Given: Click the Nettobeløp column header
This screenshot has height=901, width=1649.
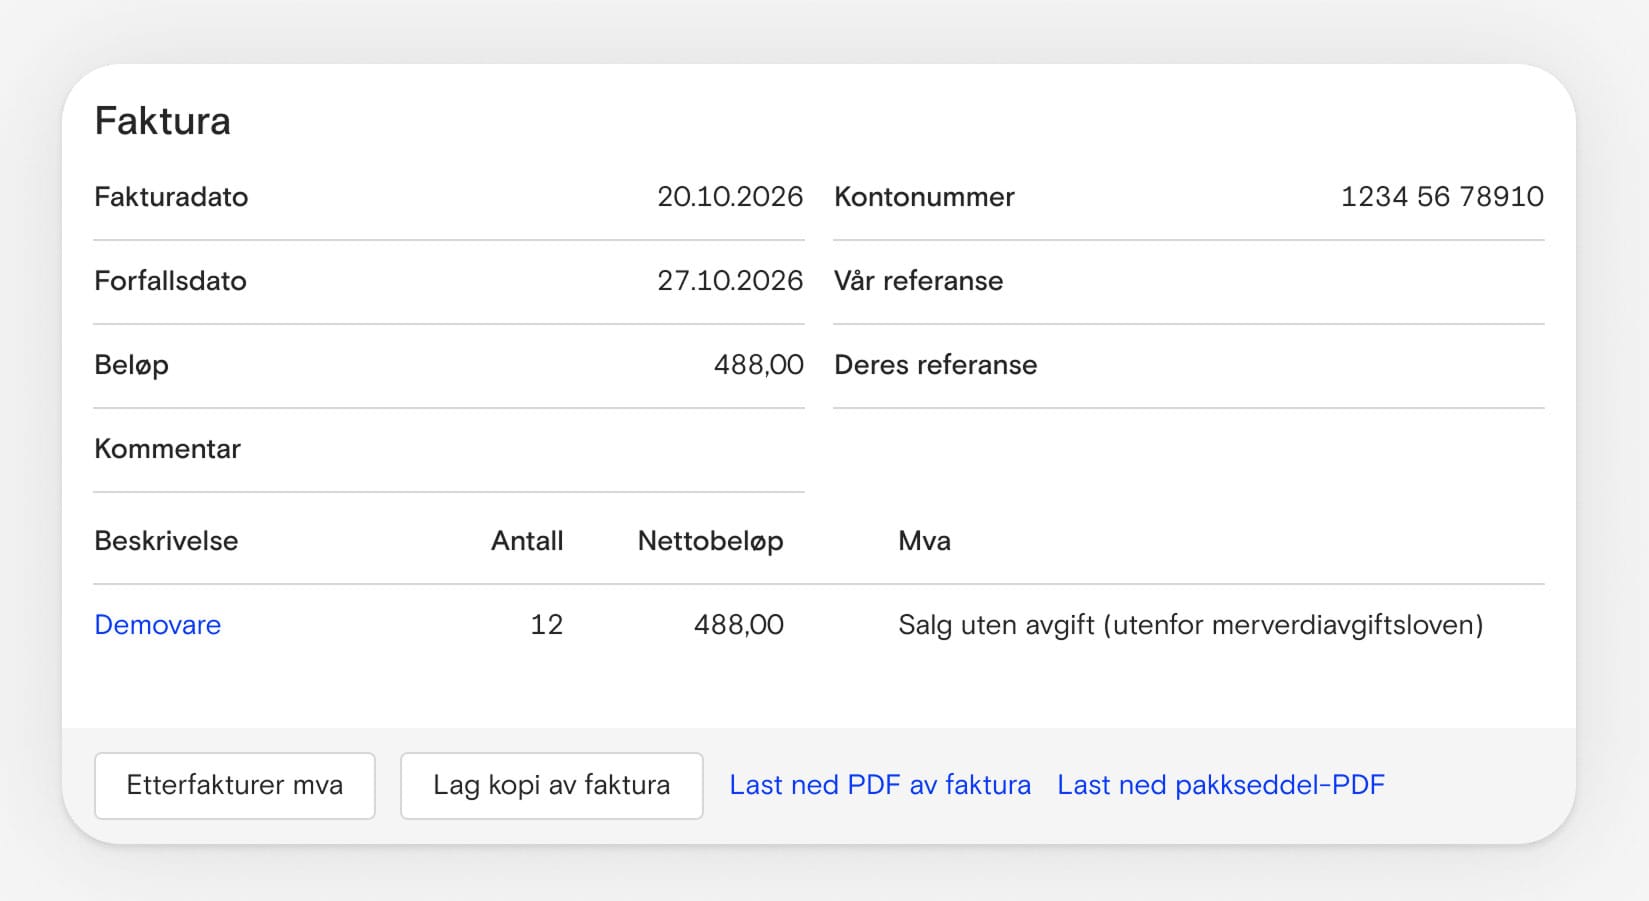Looking at the screenshot, I should pyautogui.click(x=710, y=541).
